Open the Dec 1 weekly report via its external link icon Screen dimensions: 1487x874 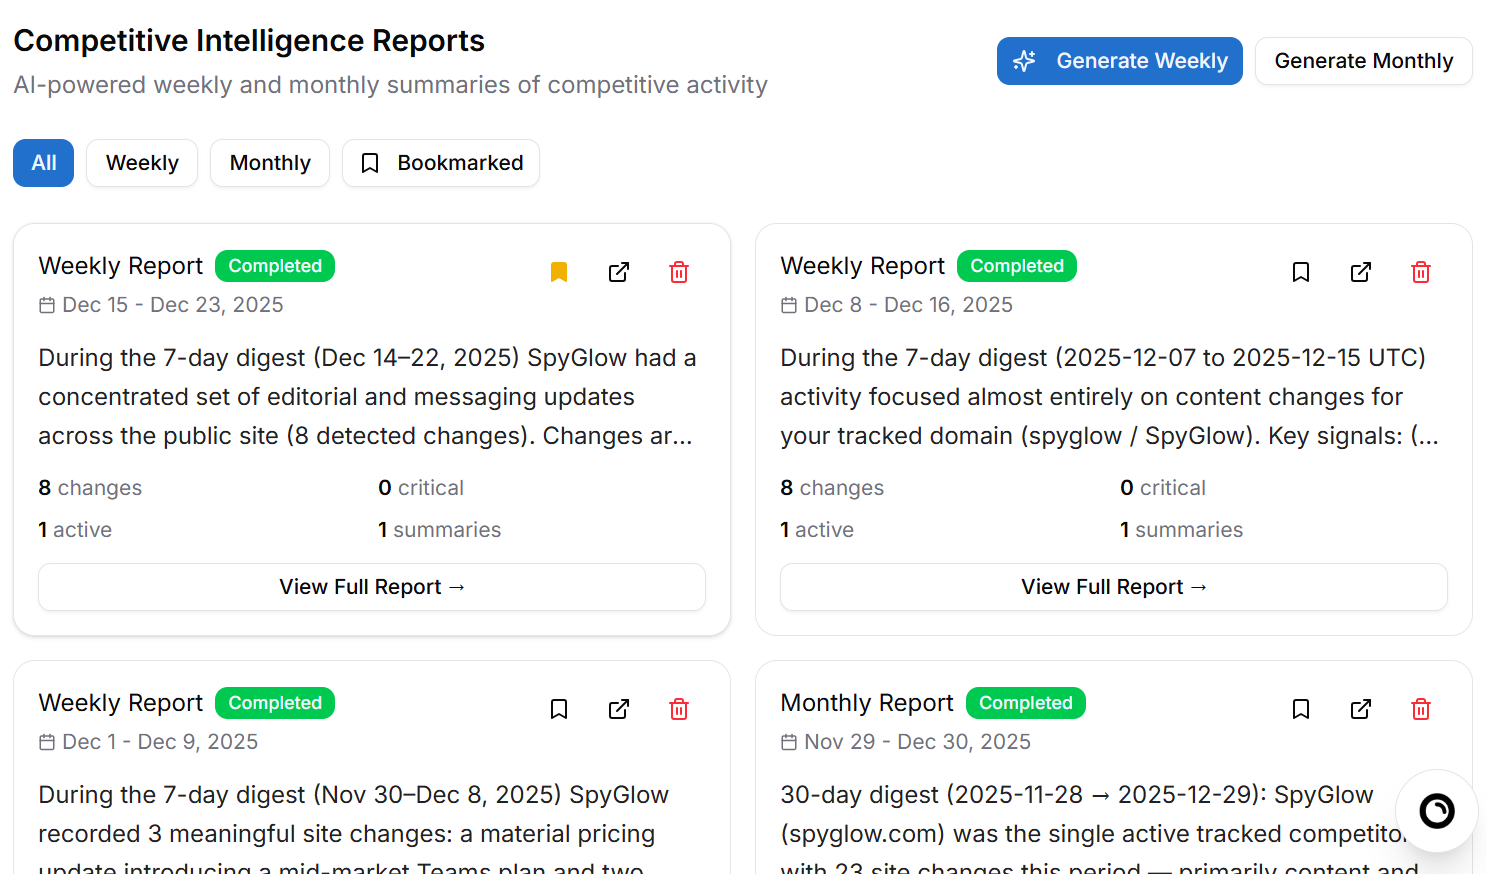coord(619,708)
